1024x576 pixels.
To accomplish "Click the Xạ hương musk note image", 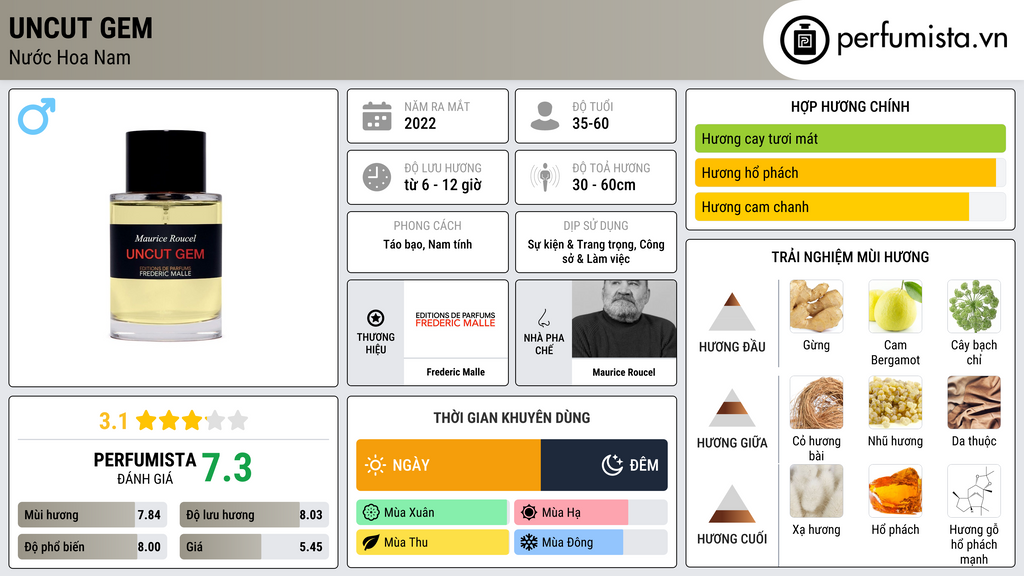I will [x=816, y=491].
